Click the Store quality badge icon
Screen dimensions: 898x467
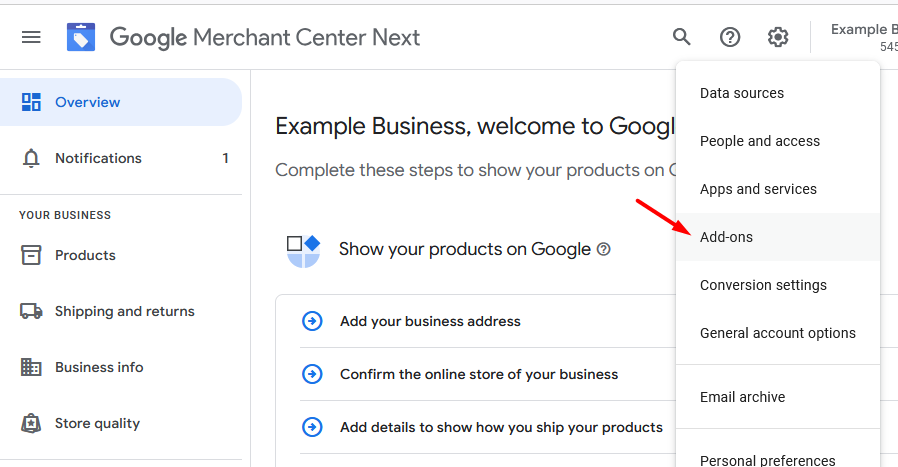click(x=31, y=423)
